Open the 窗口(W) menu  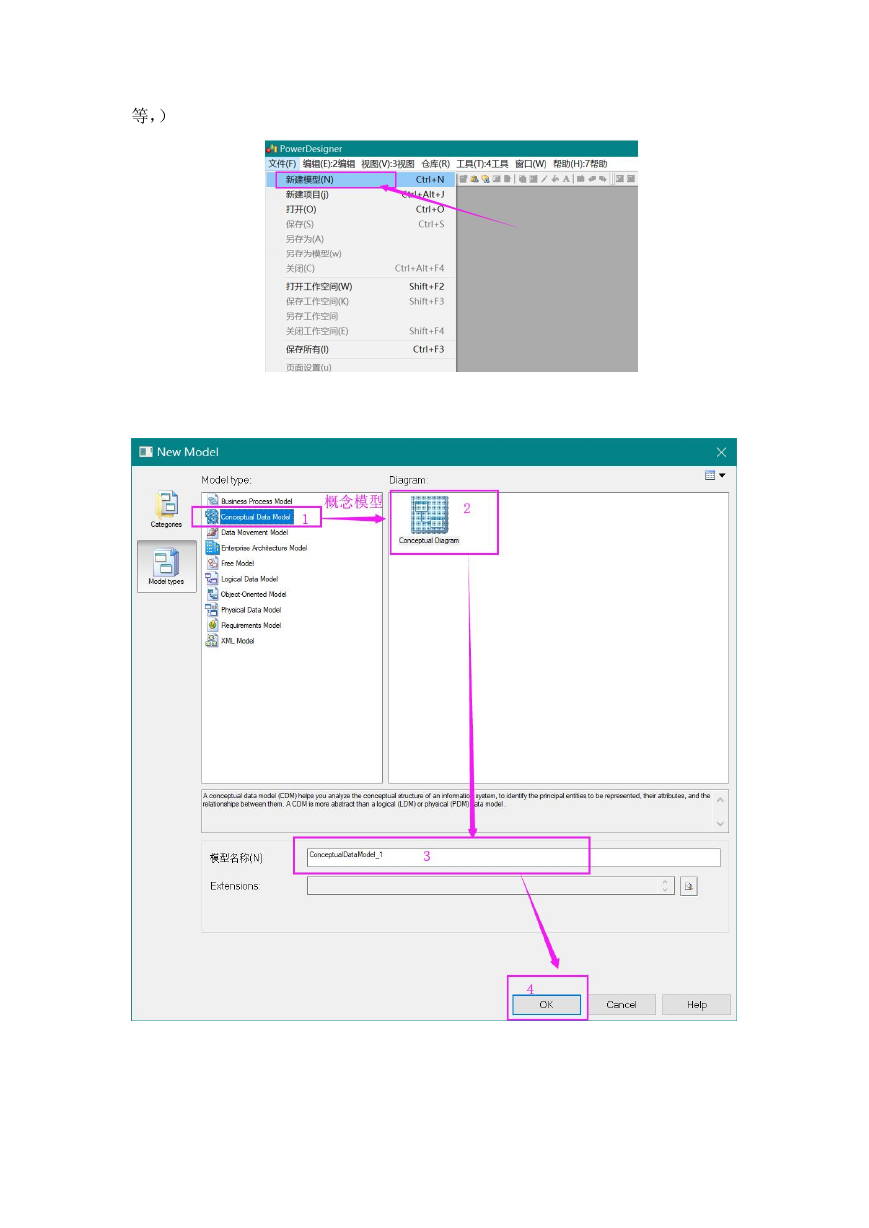[530, 164]
